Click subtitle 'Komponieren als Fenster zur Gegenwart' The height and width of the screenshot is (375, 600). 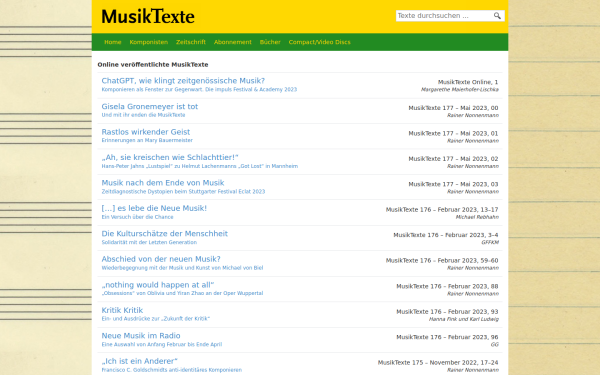[199, 90]
